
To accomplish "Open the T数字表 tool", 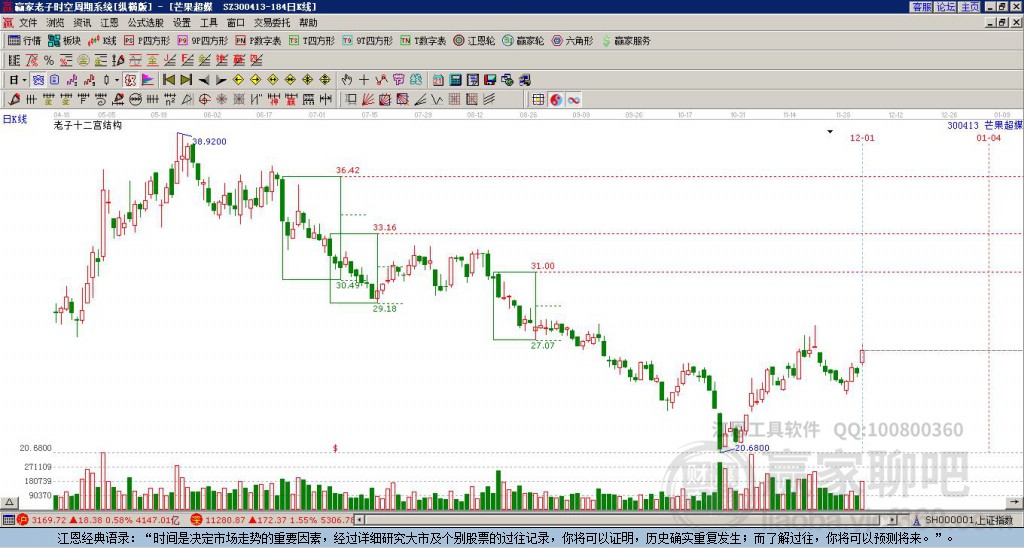I will 423,40.
